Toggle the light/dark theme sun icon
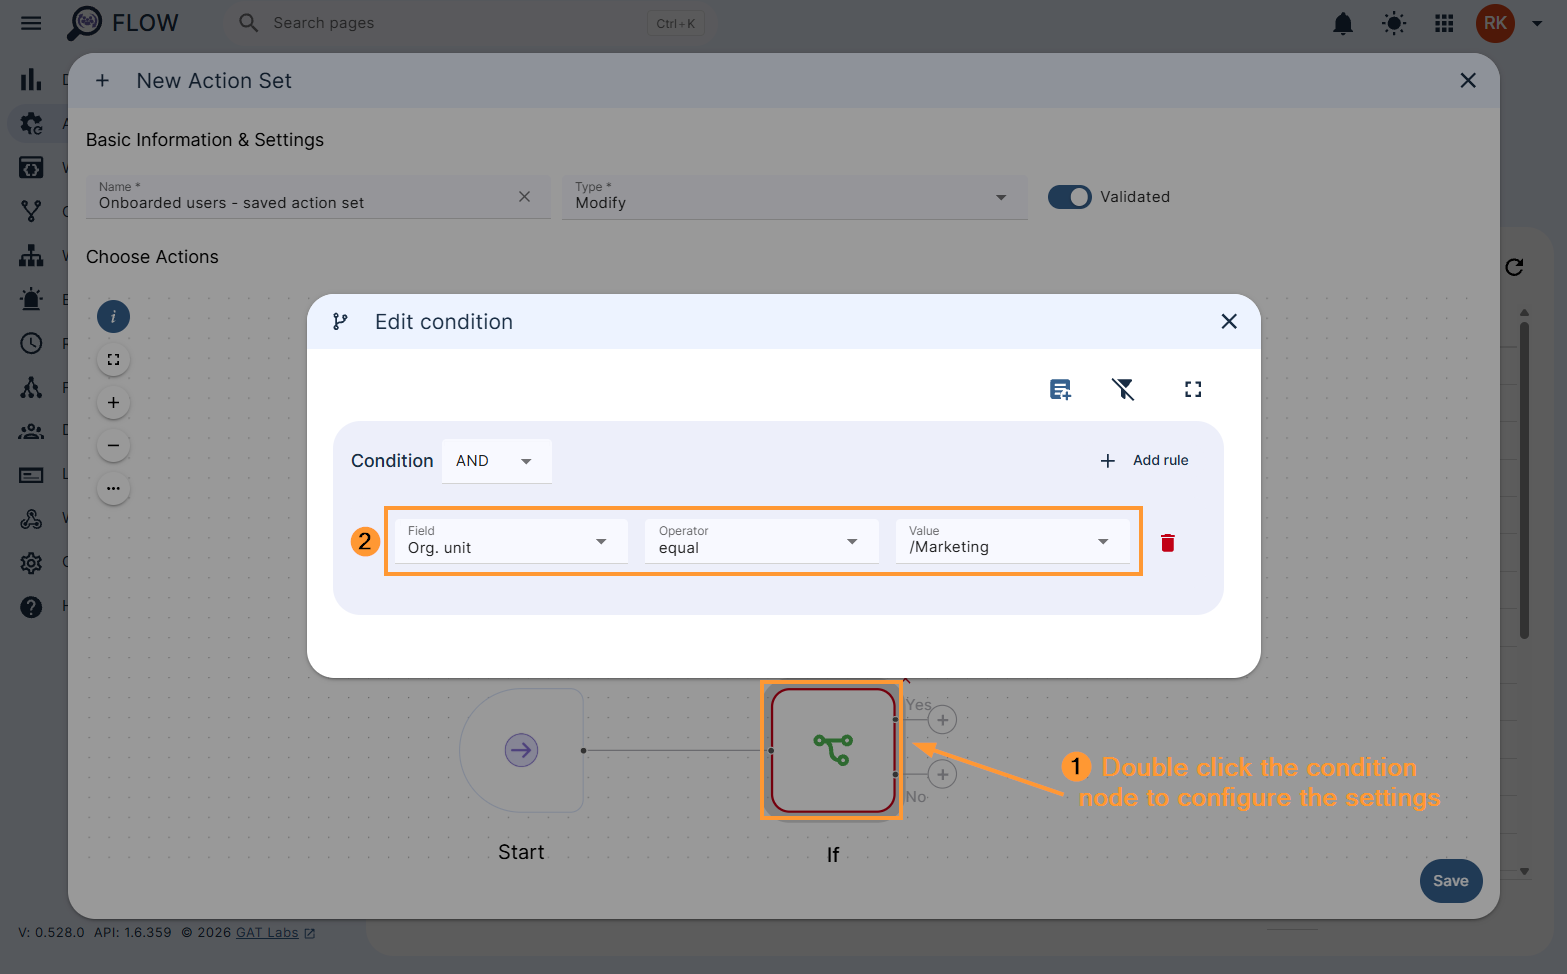The image size is (1567, 974). 1394,23
